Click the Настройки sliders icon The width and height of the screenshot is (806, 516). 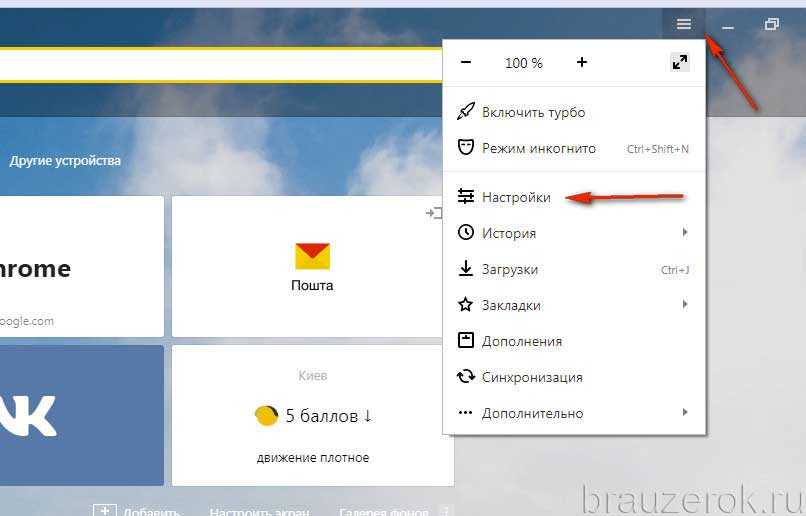pyautogui.click(x=466, y=196)
